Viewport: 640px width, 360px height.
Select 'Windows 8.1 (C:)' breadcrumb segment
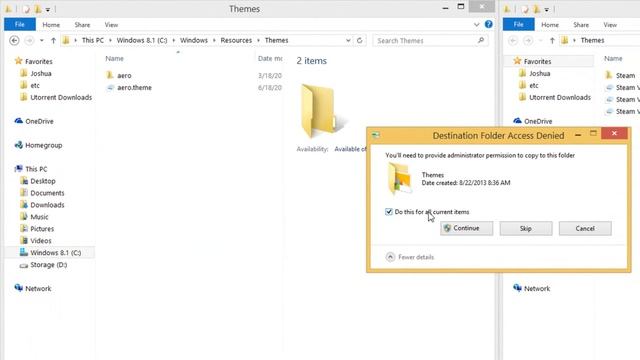pyautogui.click(x=142, y=40)
